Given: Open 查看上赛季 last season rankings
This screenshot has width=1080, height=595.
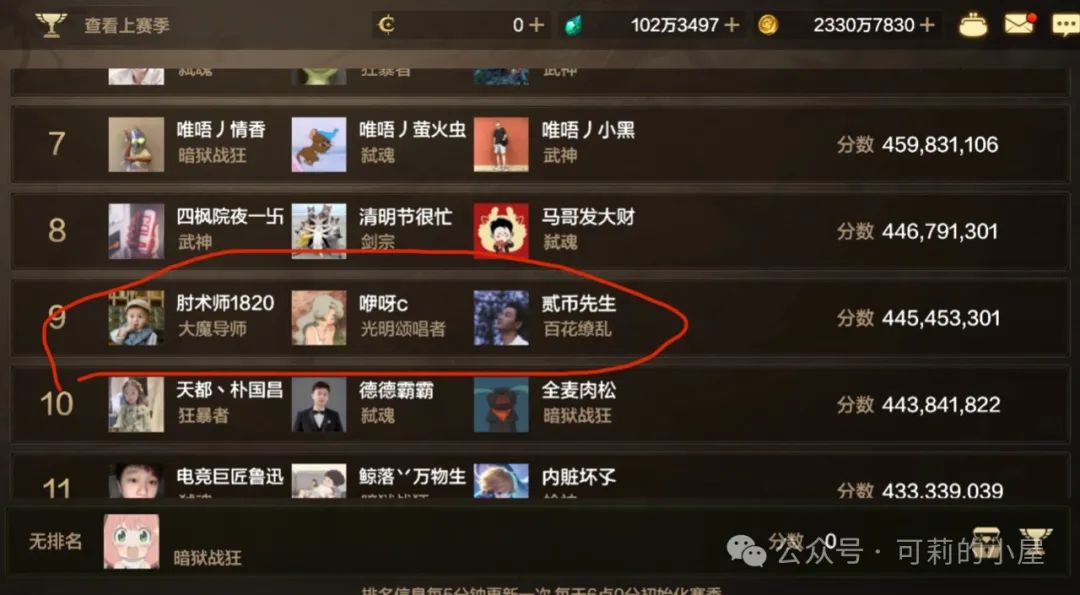Looking at the screenshot, I should pos(127,25).
